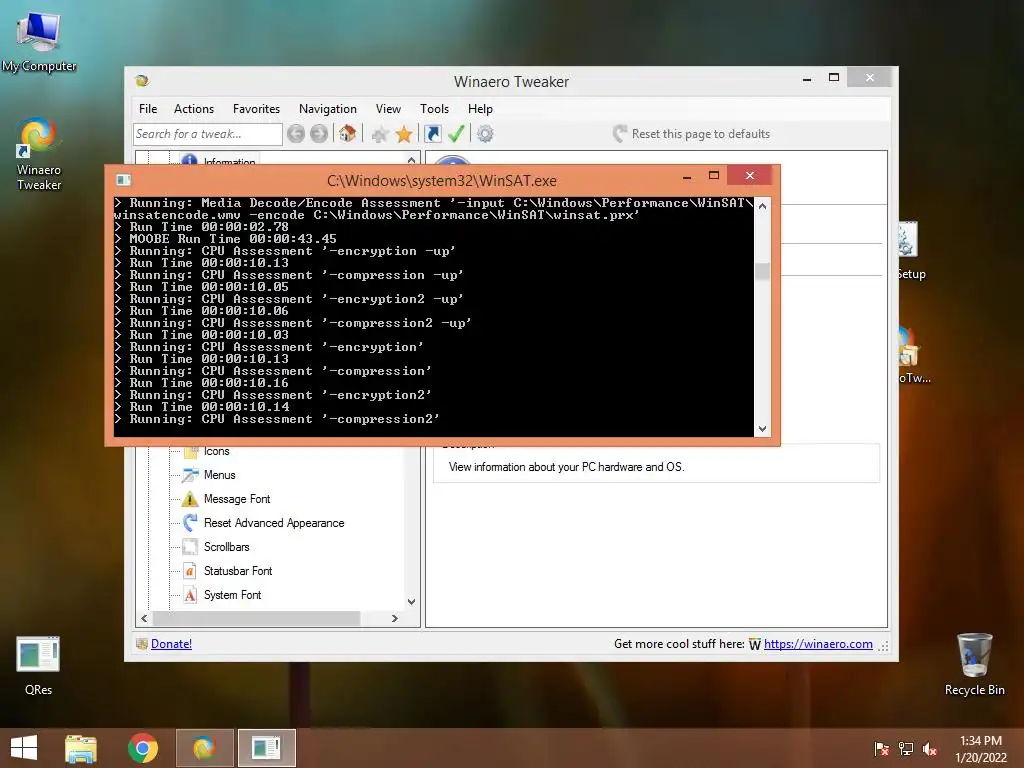This screenshot has width=1024, height=768.
Task: Click the shortcut arrow toolbar icon
Action: [432, 134]
